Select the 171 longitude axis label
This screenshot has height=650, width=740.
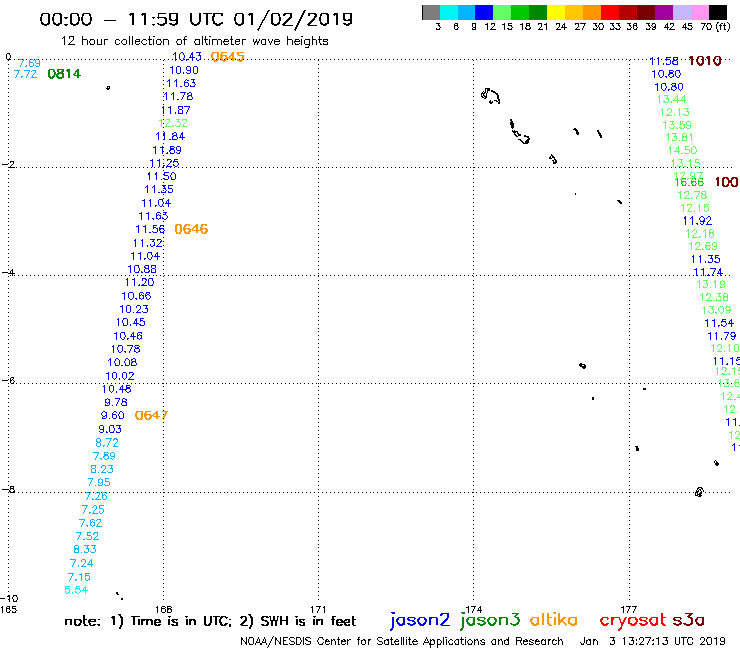point(318,609)
